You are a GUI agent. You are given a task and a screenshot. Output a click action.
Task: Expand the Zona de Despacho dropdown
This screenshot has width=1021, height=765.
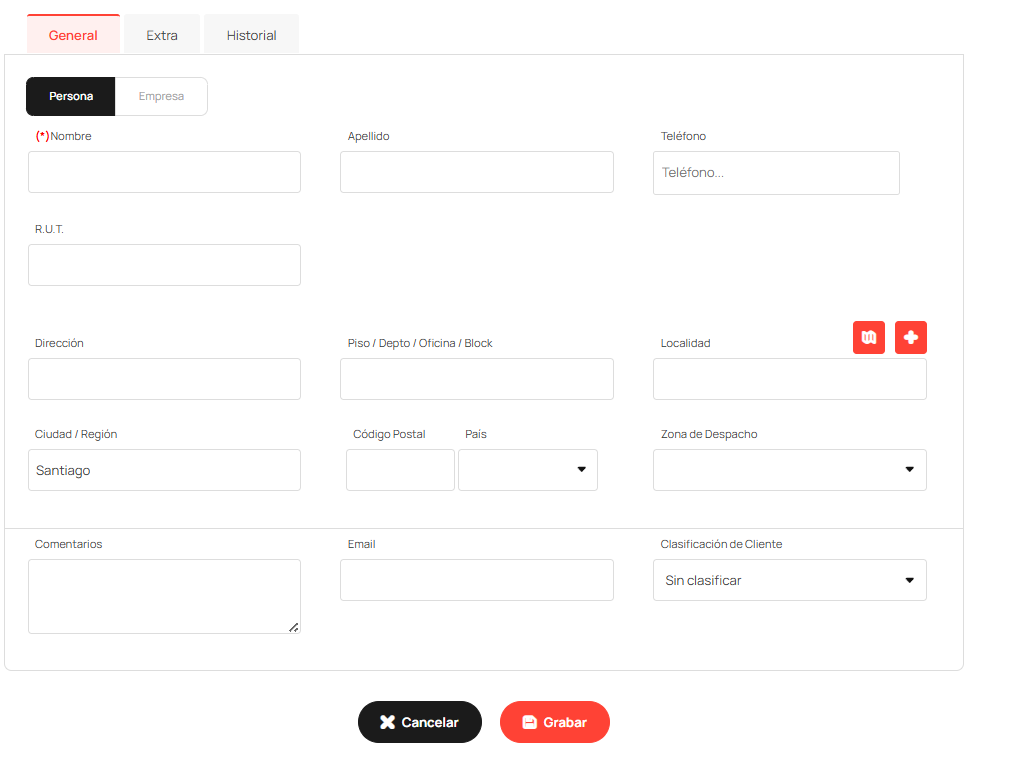(x=789, y=470)
